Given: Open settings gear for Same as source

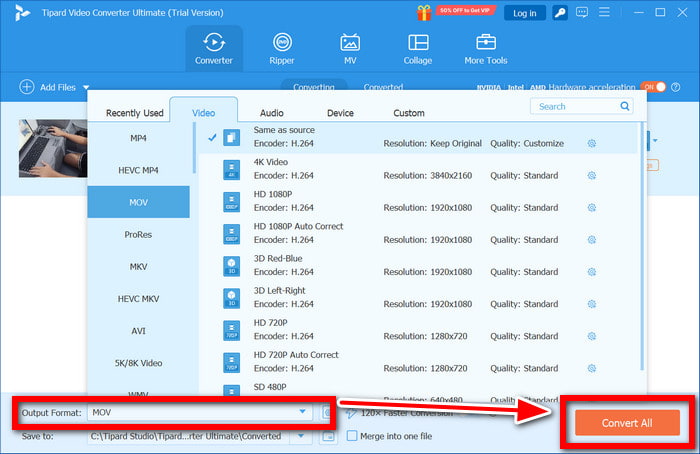Looking at the screenshot, I should pyautogui.click(x=592, y=143).
